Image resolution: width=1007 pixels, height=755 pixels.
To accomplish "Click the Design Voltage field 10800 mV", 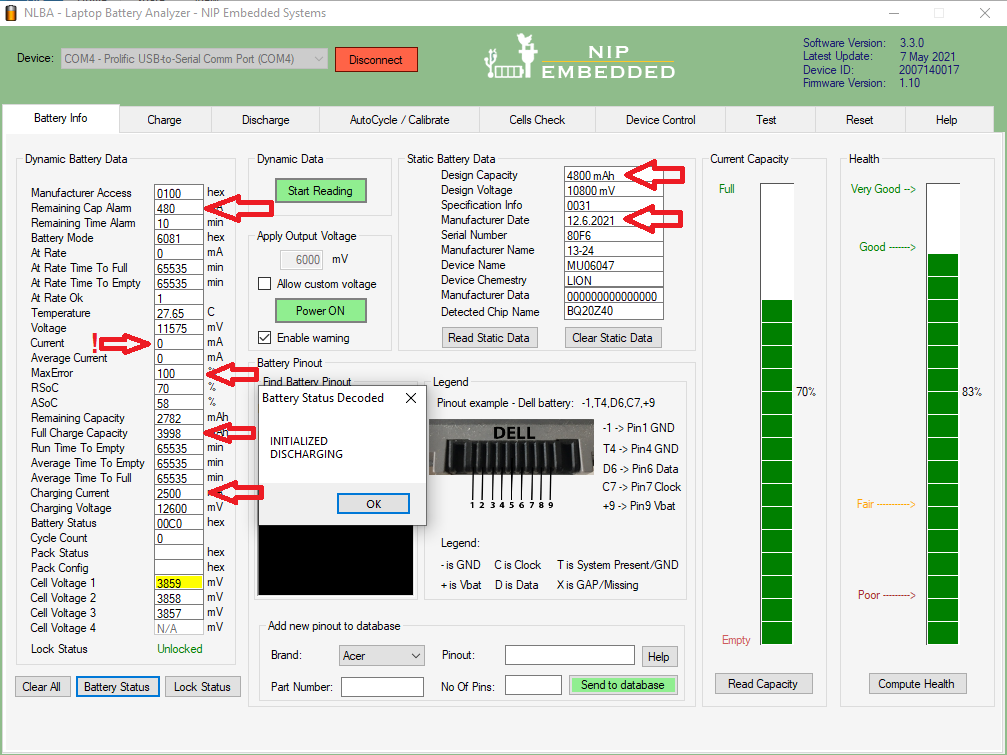I will coord(613,191).
